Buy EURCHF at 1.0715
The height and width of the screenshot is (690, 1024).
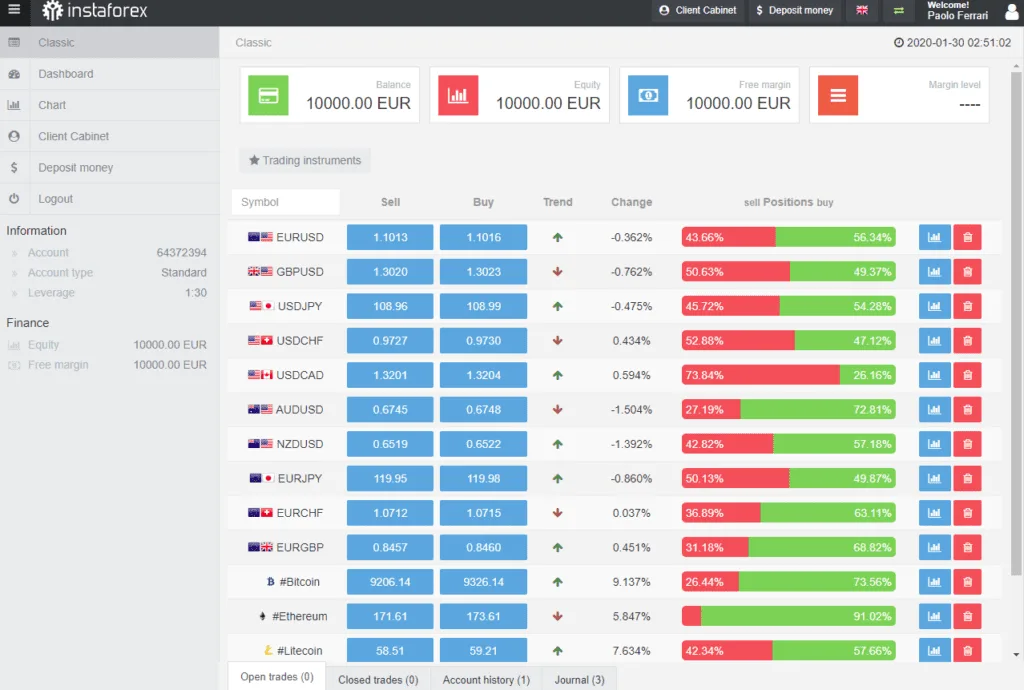pos(483,513)
